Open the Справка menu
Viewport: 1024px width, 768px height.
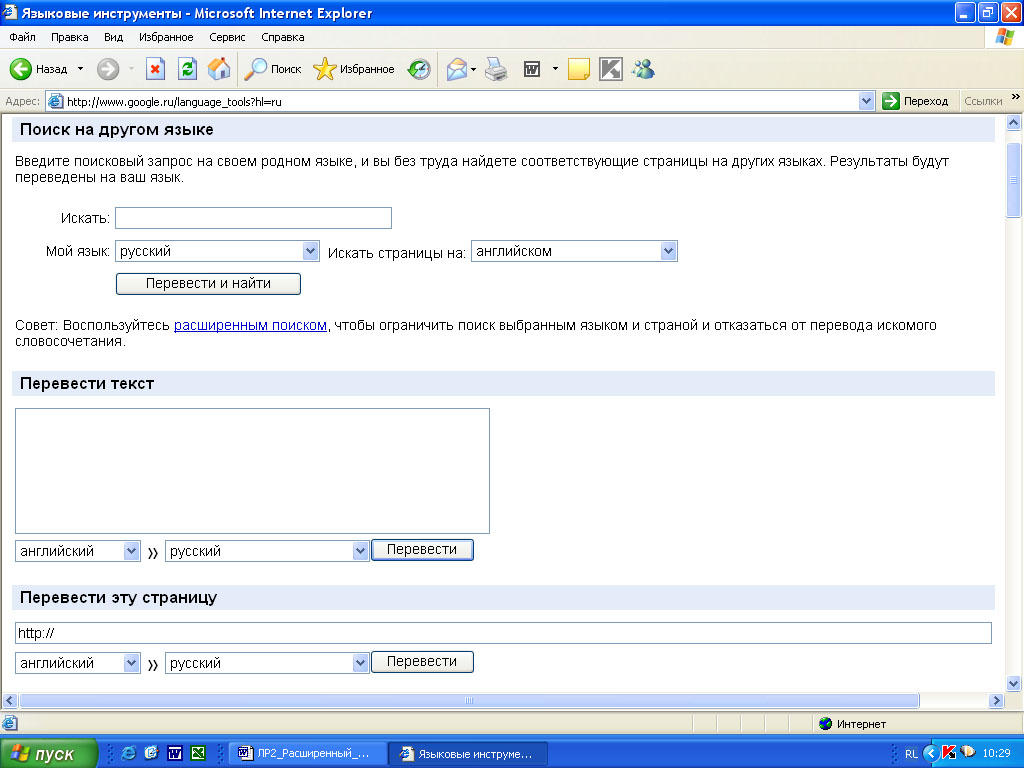click(x=283, y=37)
